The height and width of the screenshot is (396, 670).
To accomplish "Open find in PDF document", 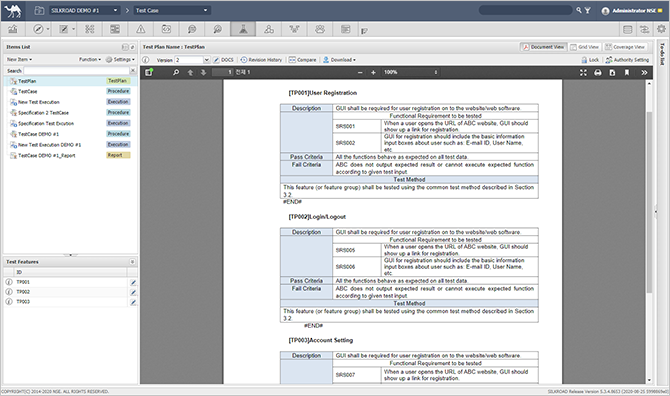I will tap(176, 72).
